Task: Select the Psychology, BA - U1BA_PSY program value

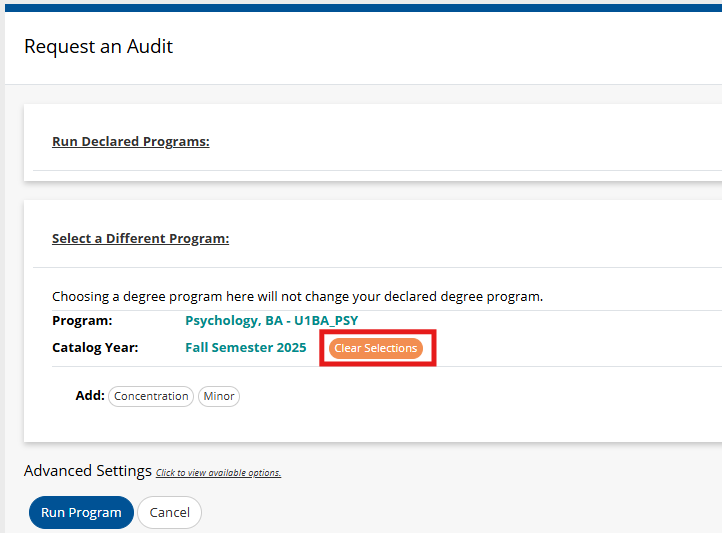Action: 272,320
